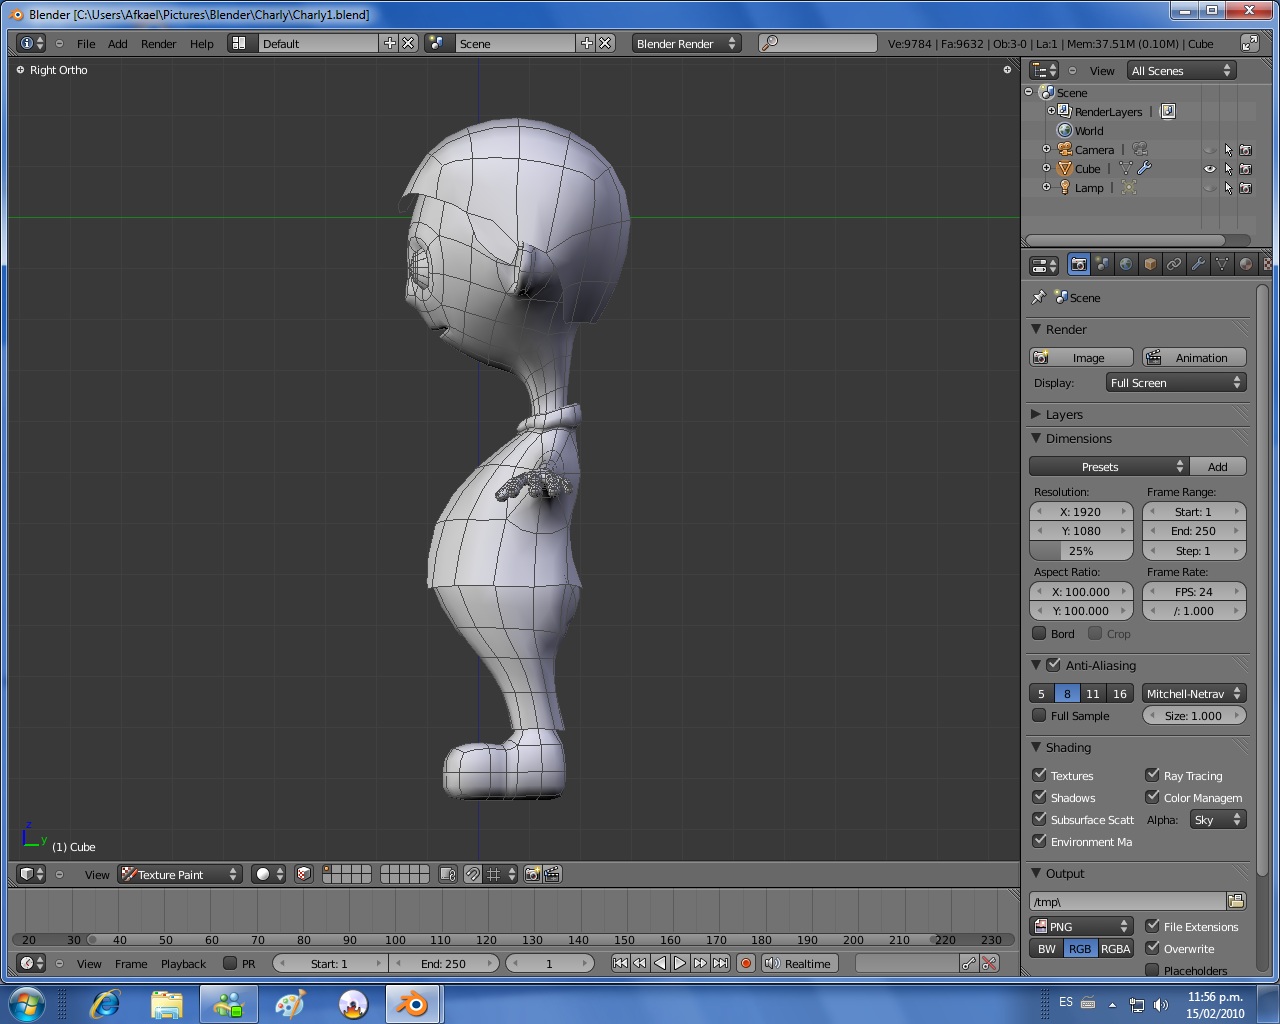Screen dimensions: 1280x1024
Task: Click the resolution percentage 25% slider
Action: coord(1081,551)
